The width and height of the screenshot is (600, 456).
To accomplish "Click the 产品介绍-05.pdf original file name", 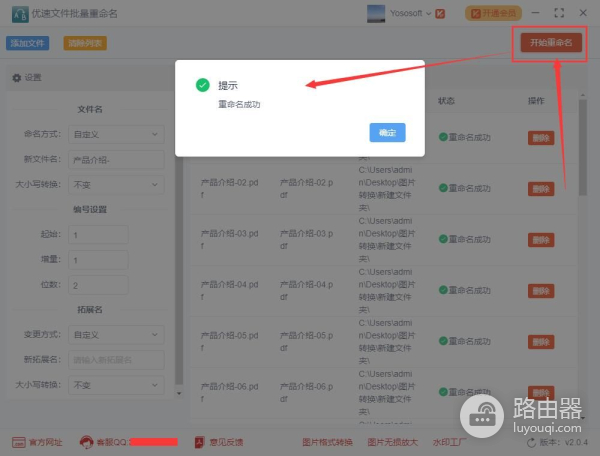I will (x=230, y=341).
